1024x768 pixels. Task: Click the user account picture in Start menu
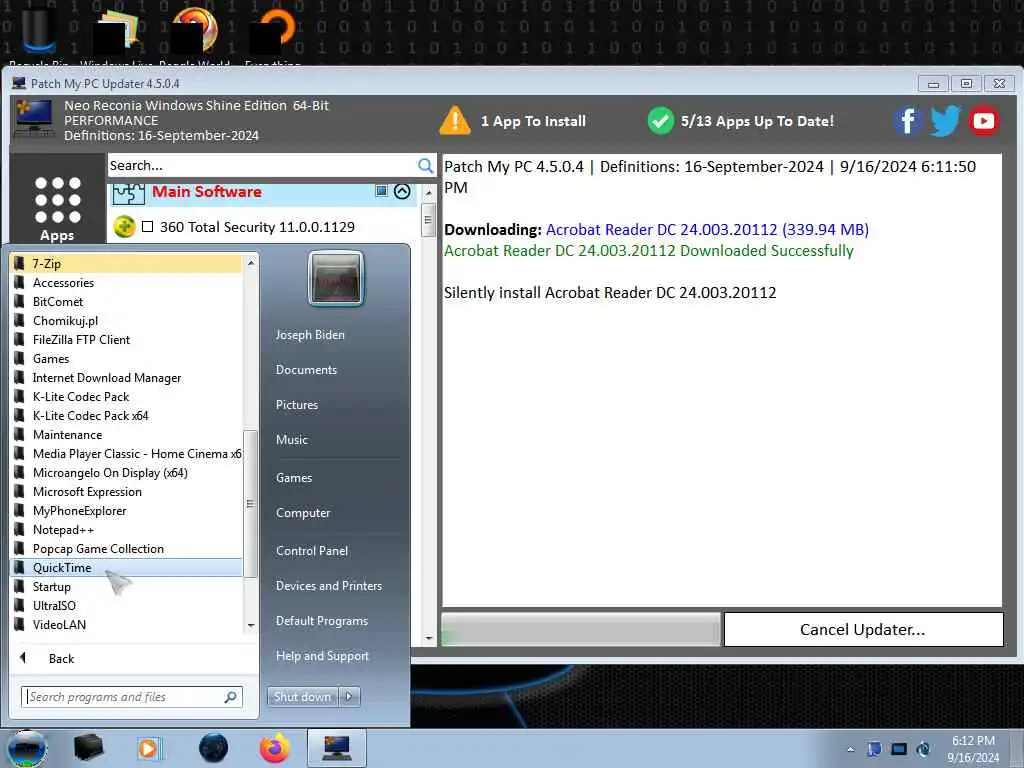[336, 278]
